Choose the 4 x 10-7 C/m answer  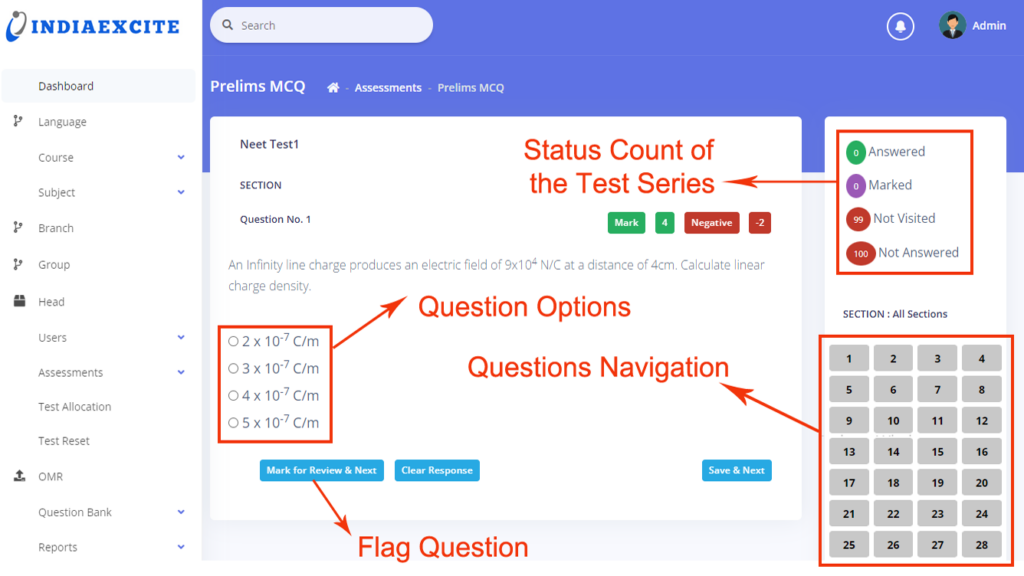[x=233, y=395]
